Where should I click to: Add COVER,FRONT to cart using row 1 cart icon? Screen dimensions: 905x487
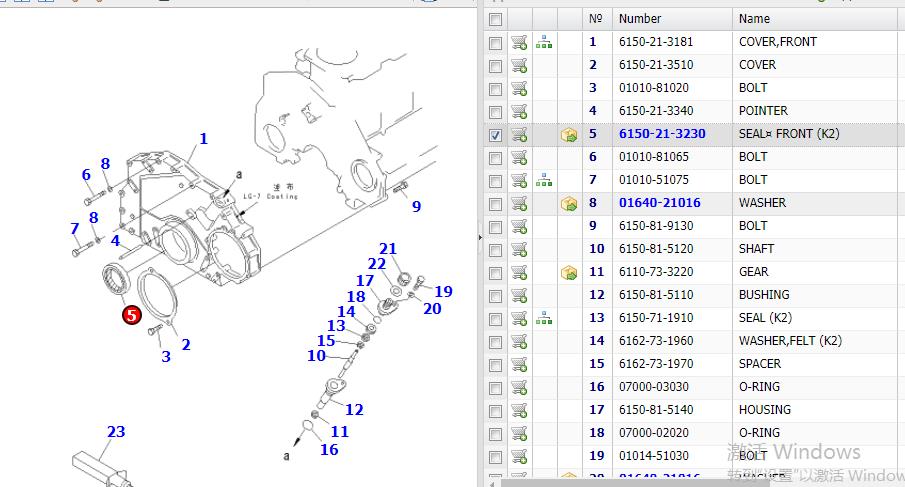pos(519,42)
